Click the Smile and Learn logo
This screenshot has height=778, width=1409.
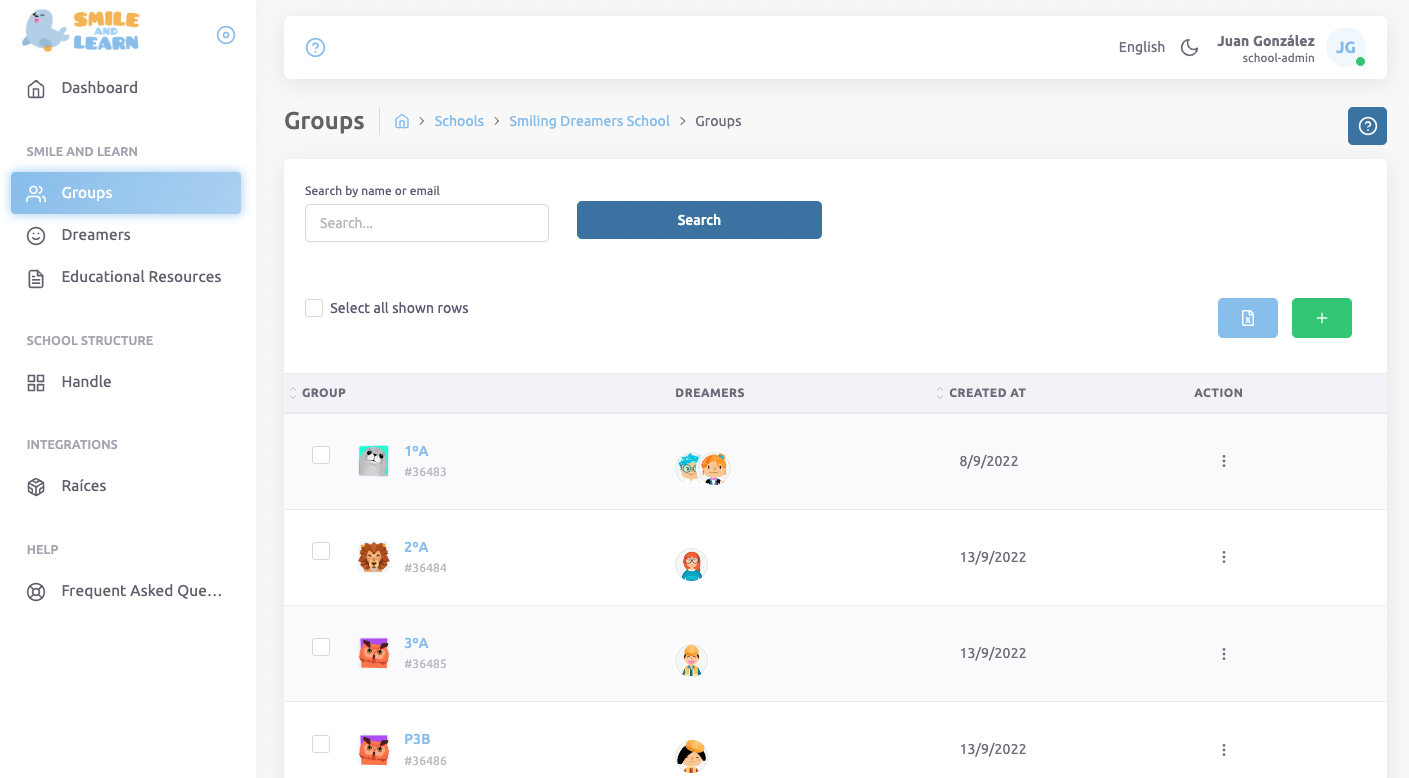[81, 30]
